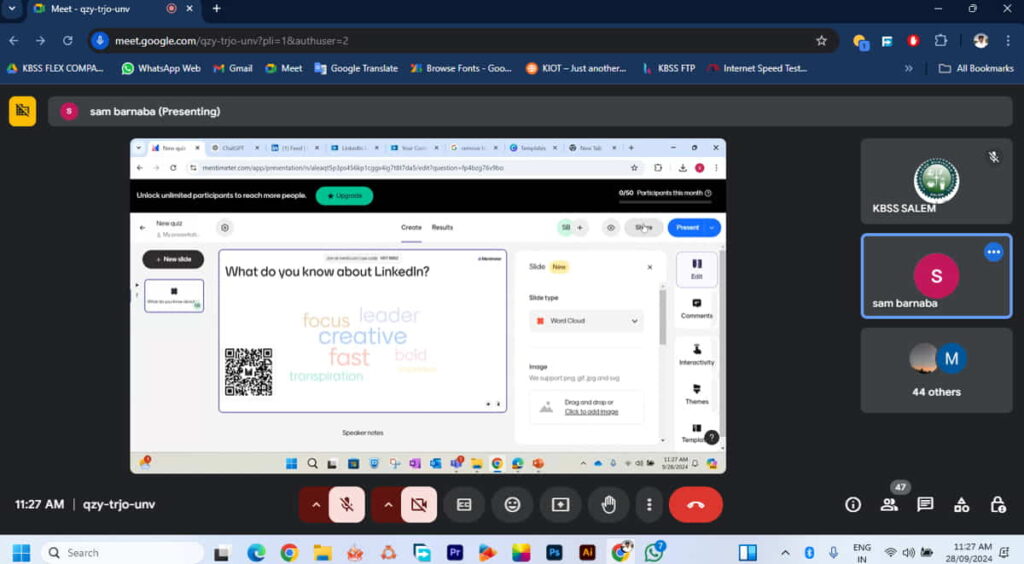Open WhatsApp Web bookmark
This screenshot has width=1024, height=564.
coord(161,68)
